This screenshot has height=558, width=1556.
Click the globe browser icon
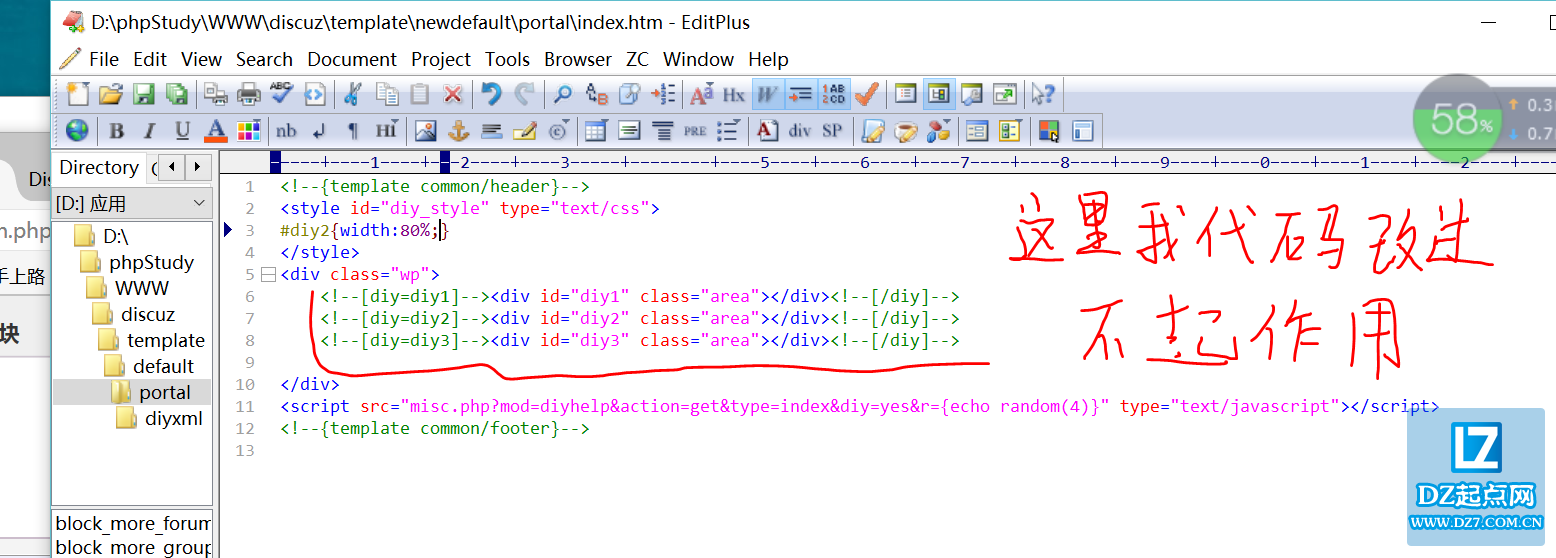point(77,130)
